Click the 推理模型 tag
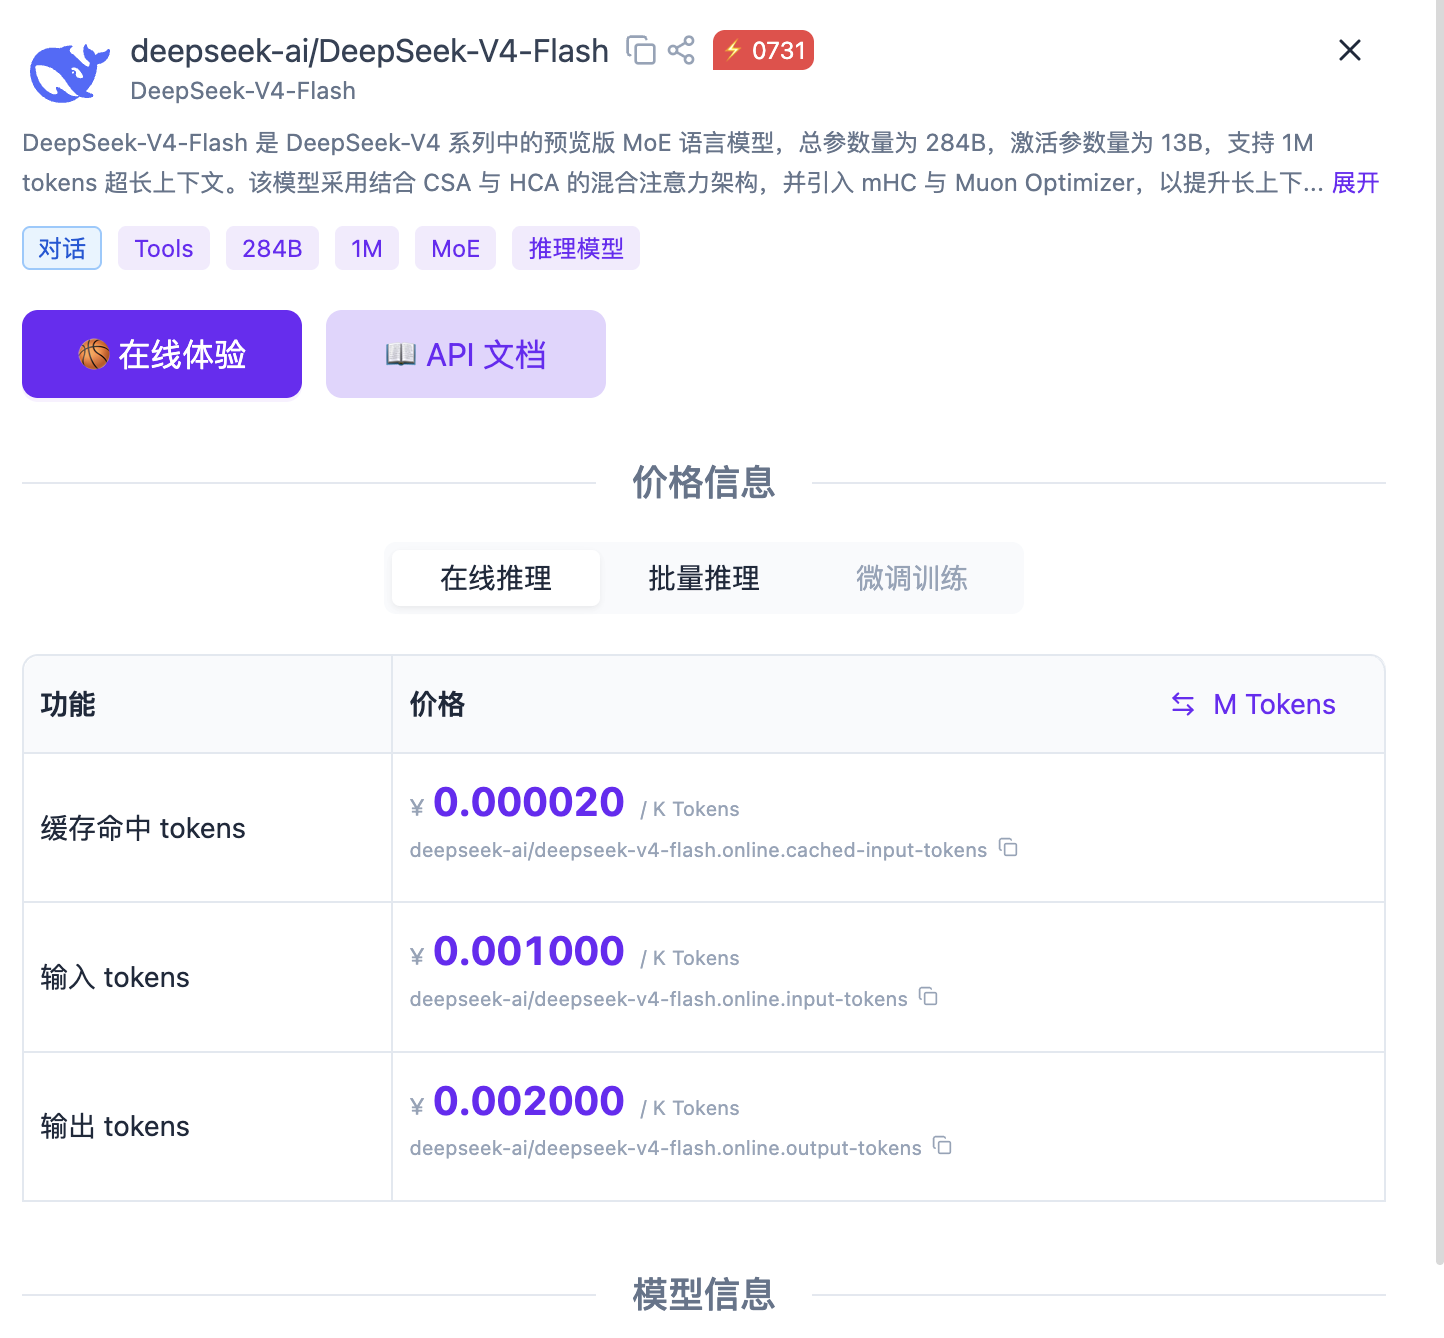 coord(576,248)
